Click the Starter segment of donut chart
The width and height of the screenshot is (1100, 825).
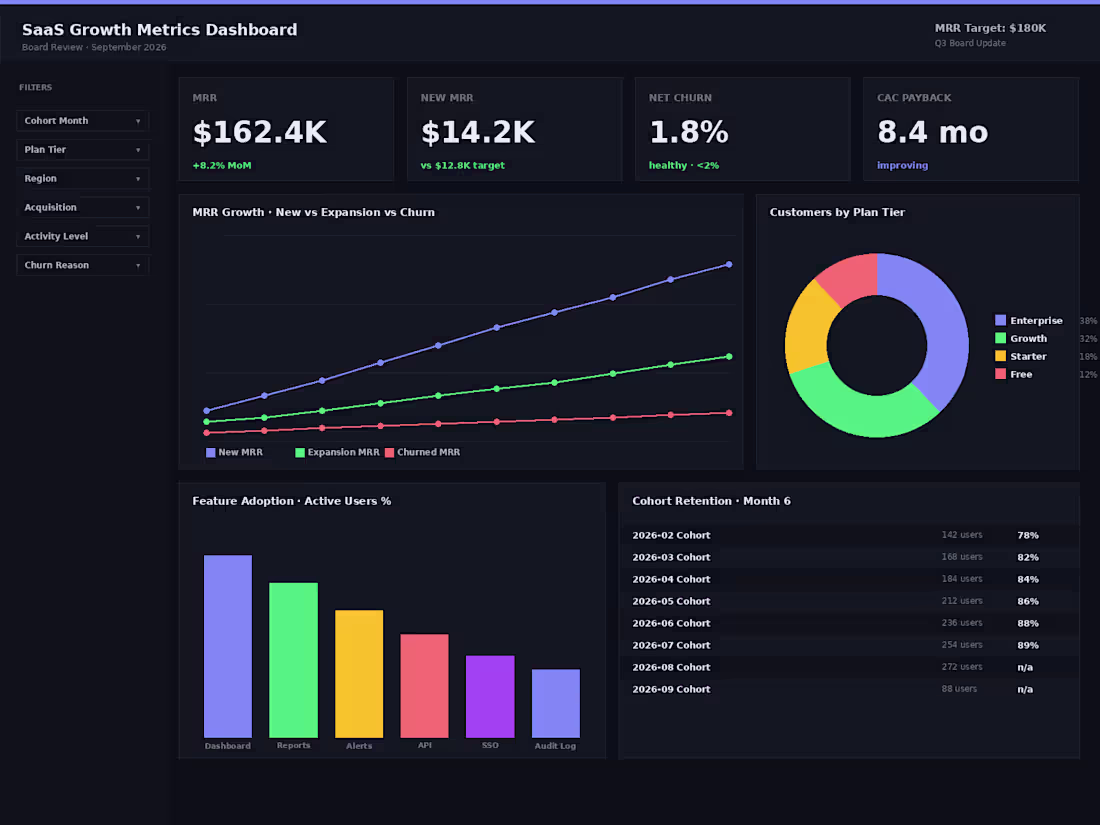pos(809,328)
